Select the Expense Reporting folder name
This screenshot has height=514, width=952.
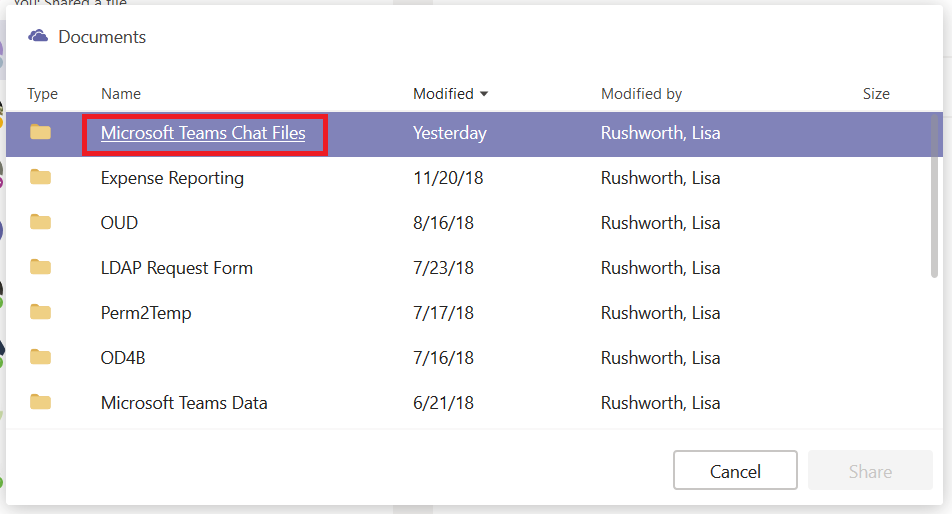[x=172, y=178]
